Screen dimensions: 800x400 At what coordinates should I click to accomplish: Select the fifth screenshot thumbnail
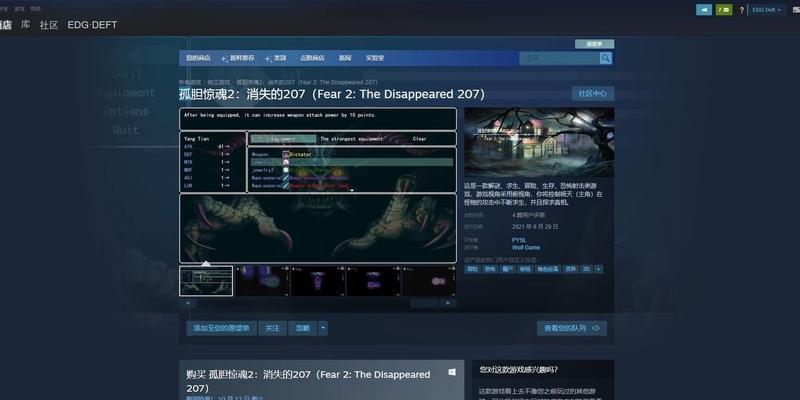[x=429, y=281]
